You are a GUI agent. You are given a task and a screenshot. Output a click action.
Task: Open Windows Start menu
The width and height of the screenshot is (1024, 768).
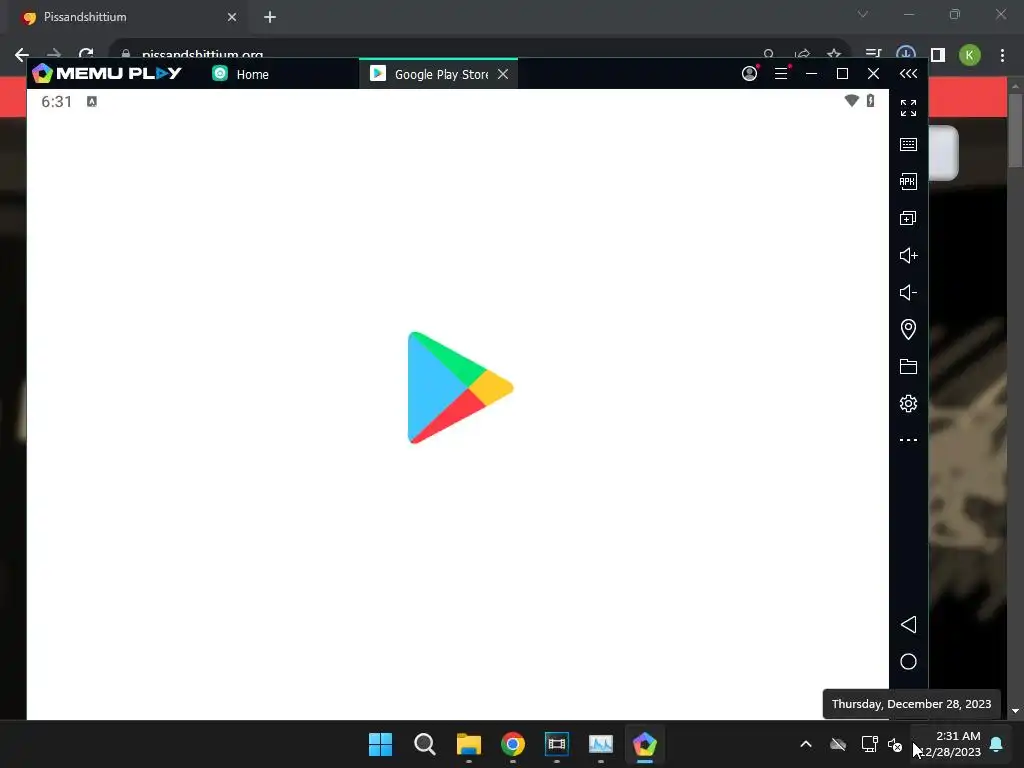[x=380, y=744]
